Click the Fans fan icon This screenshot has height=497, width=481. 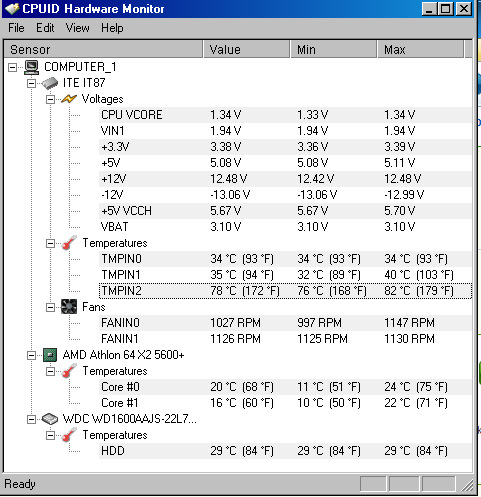[x=69, y=307]
